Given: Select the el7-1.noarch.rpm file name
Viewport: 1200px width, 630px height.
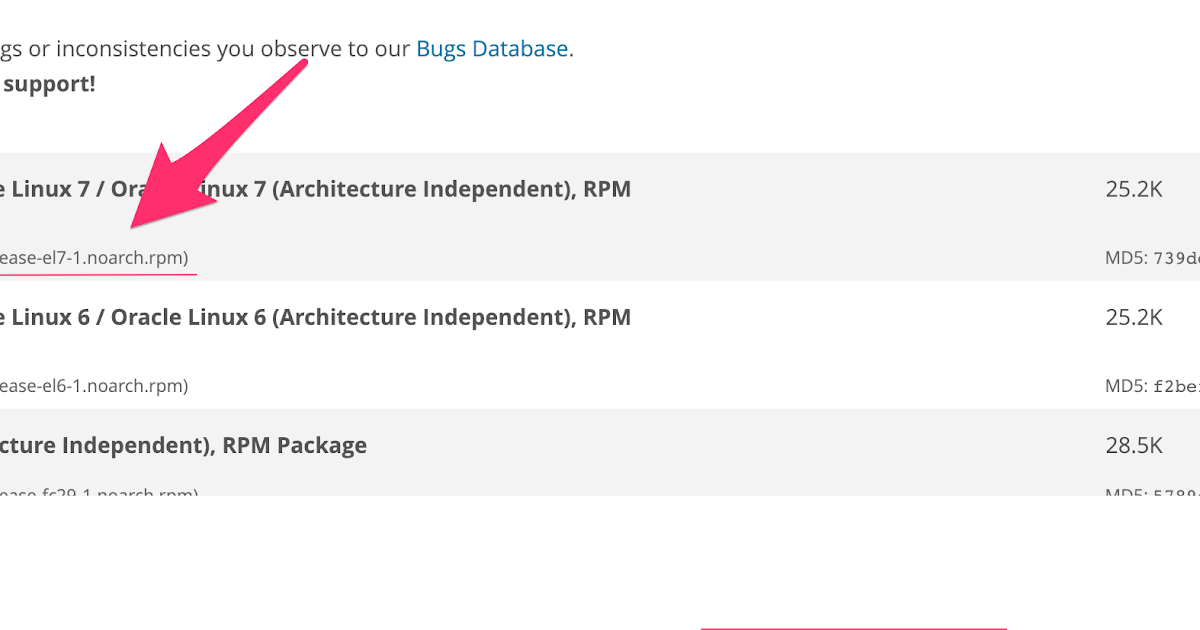Looking at the screenshot, I should [x=94, y=258].
